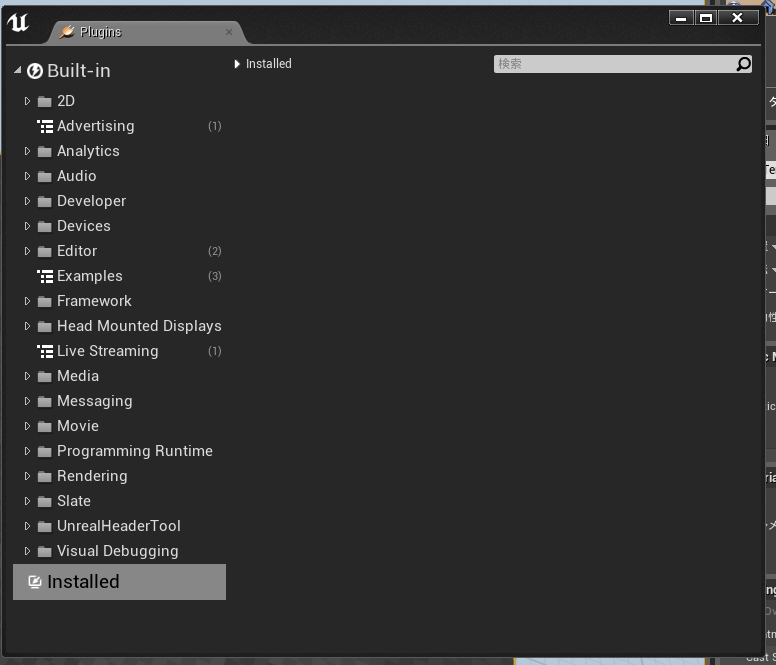Viewport: 776px width, 665px height.
Task: Select the Plugins tab
Action: (x=146, y=32)
